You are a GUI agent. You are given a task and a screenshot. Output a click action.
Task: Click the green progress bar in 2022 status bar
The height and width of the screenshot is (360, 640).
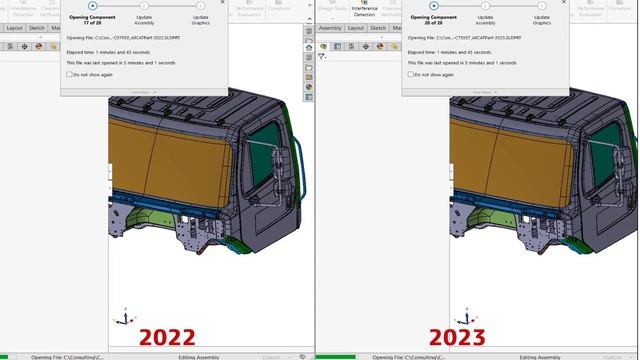tap(4, 357)
